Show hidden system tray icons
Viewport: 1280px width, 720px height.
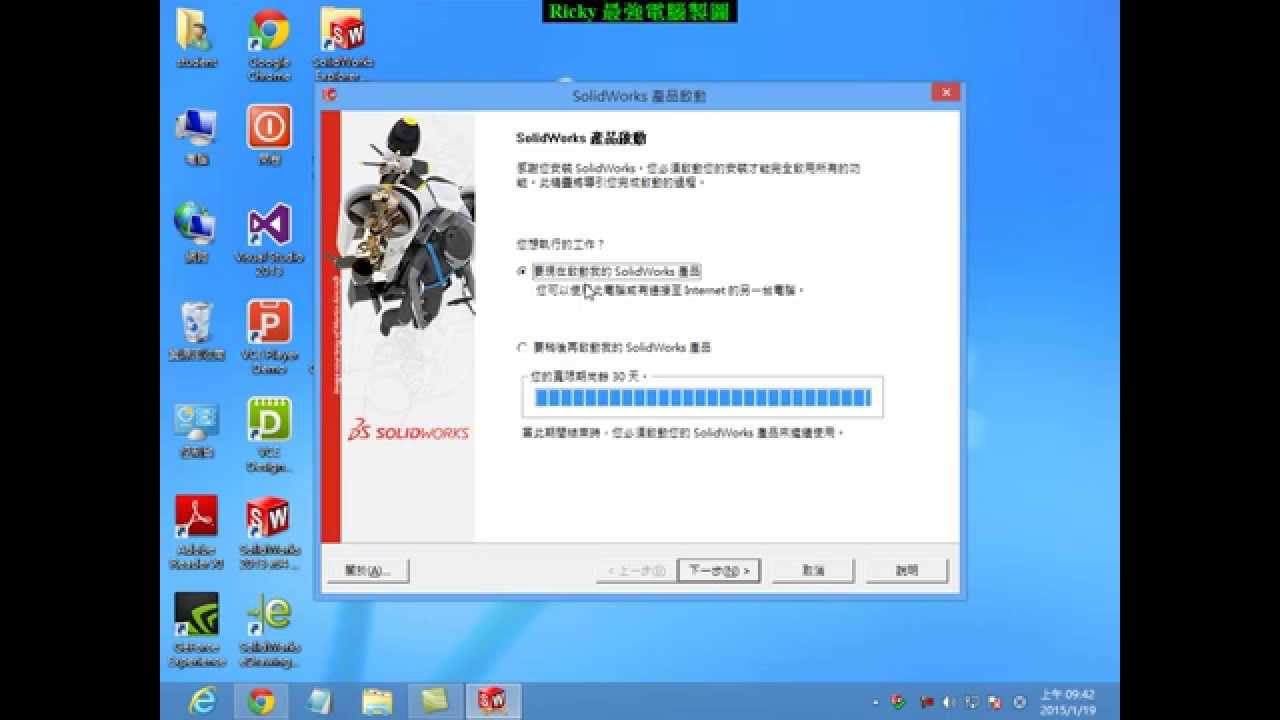click(876, 702)
